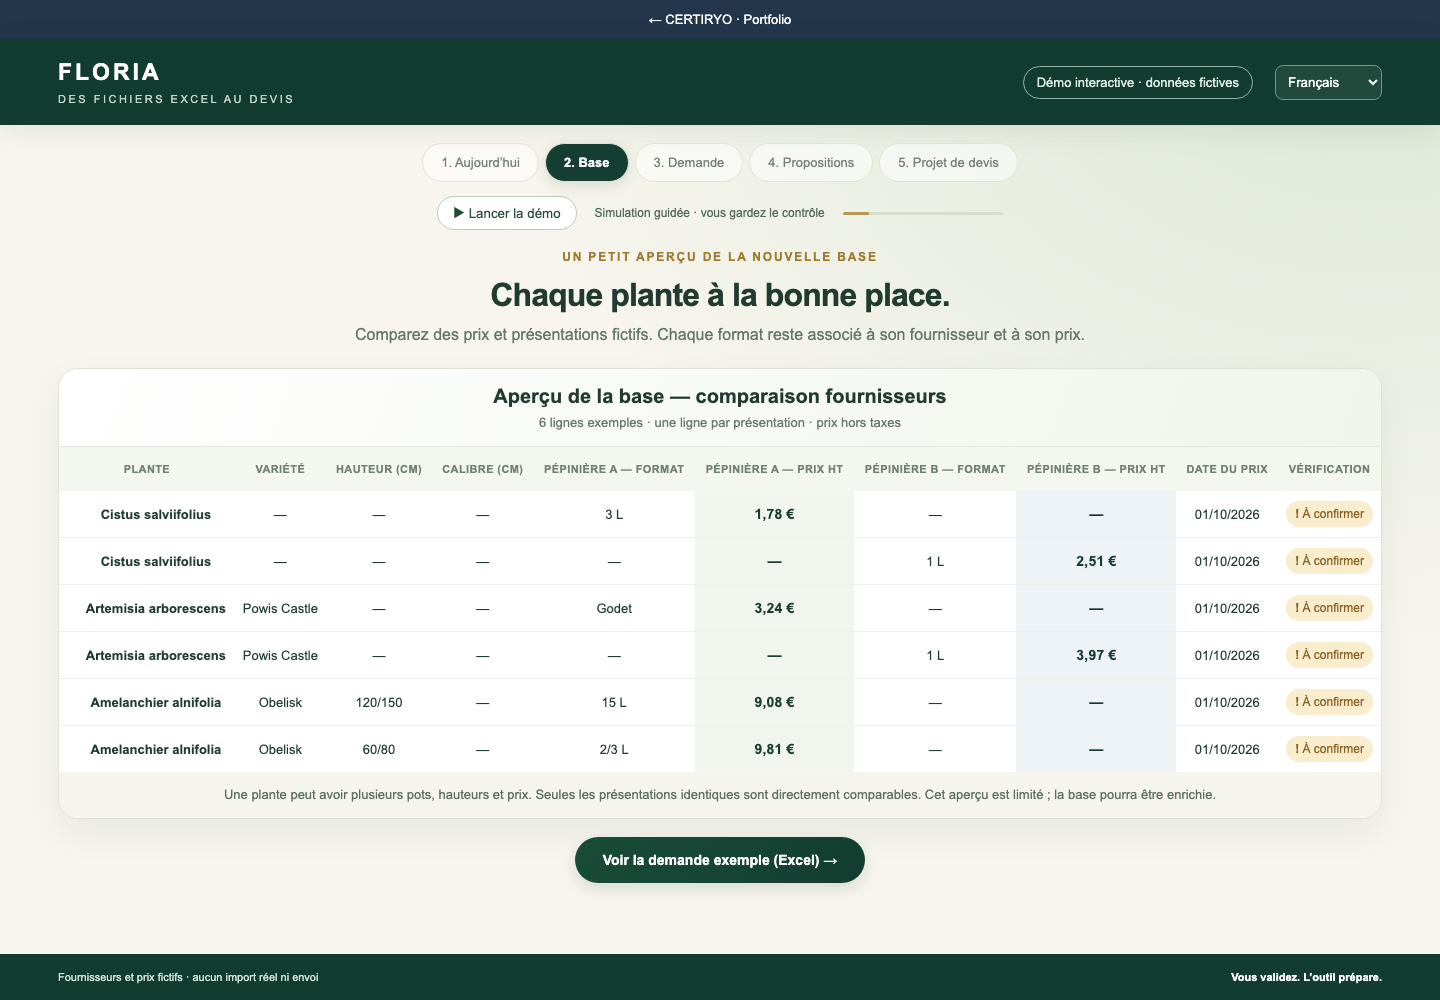Screen dimensions: 1440x1000
Task: Click the simulation progress bar
Action: point(922,213)
